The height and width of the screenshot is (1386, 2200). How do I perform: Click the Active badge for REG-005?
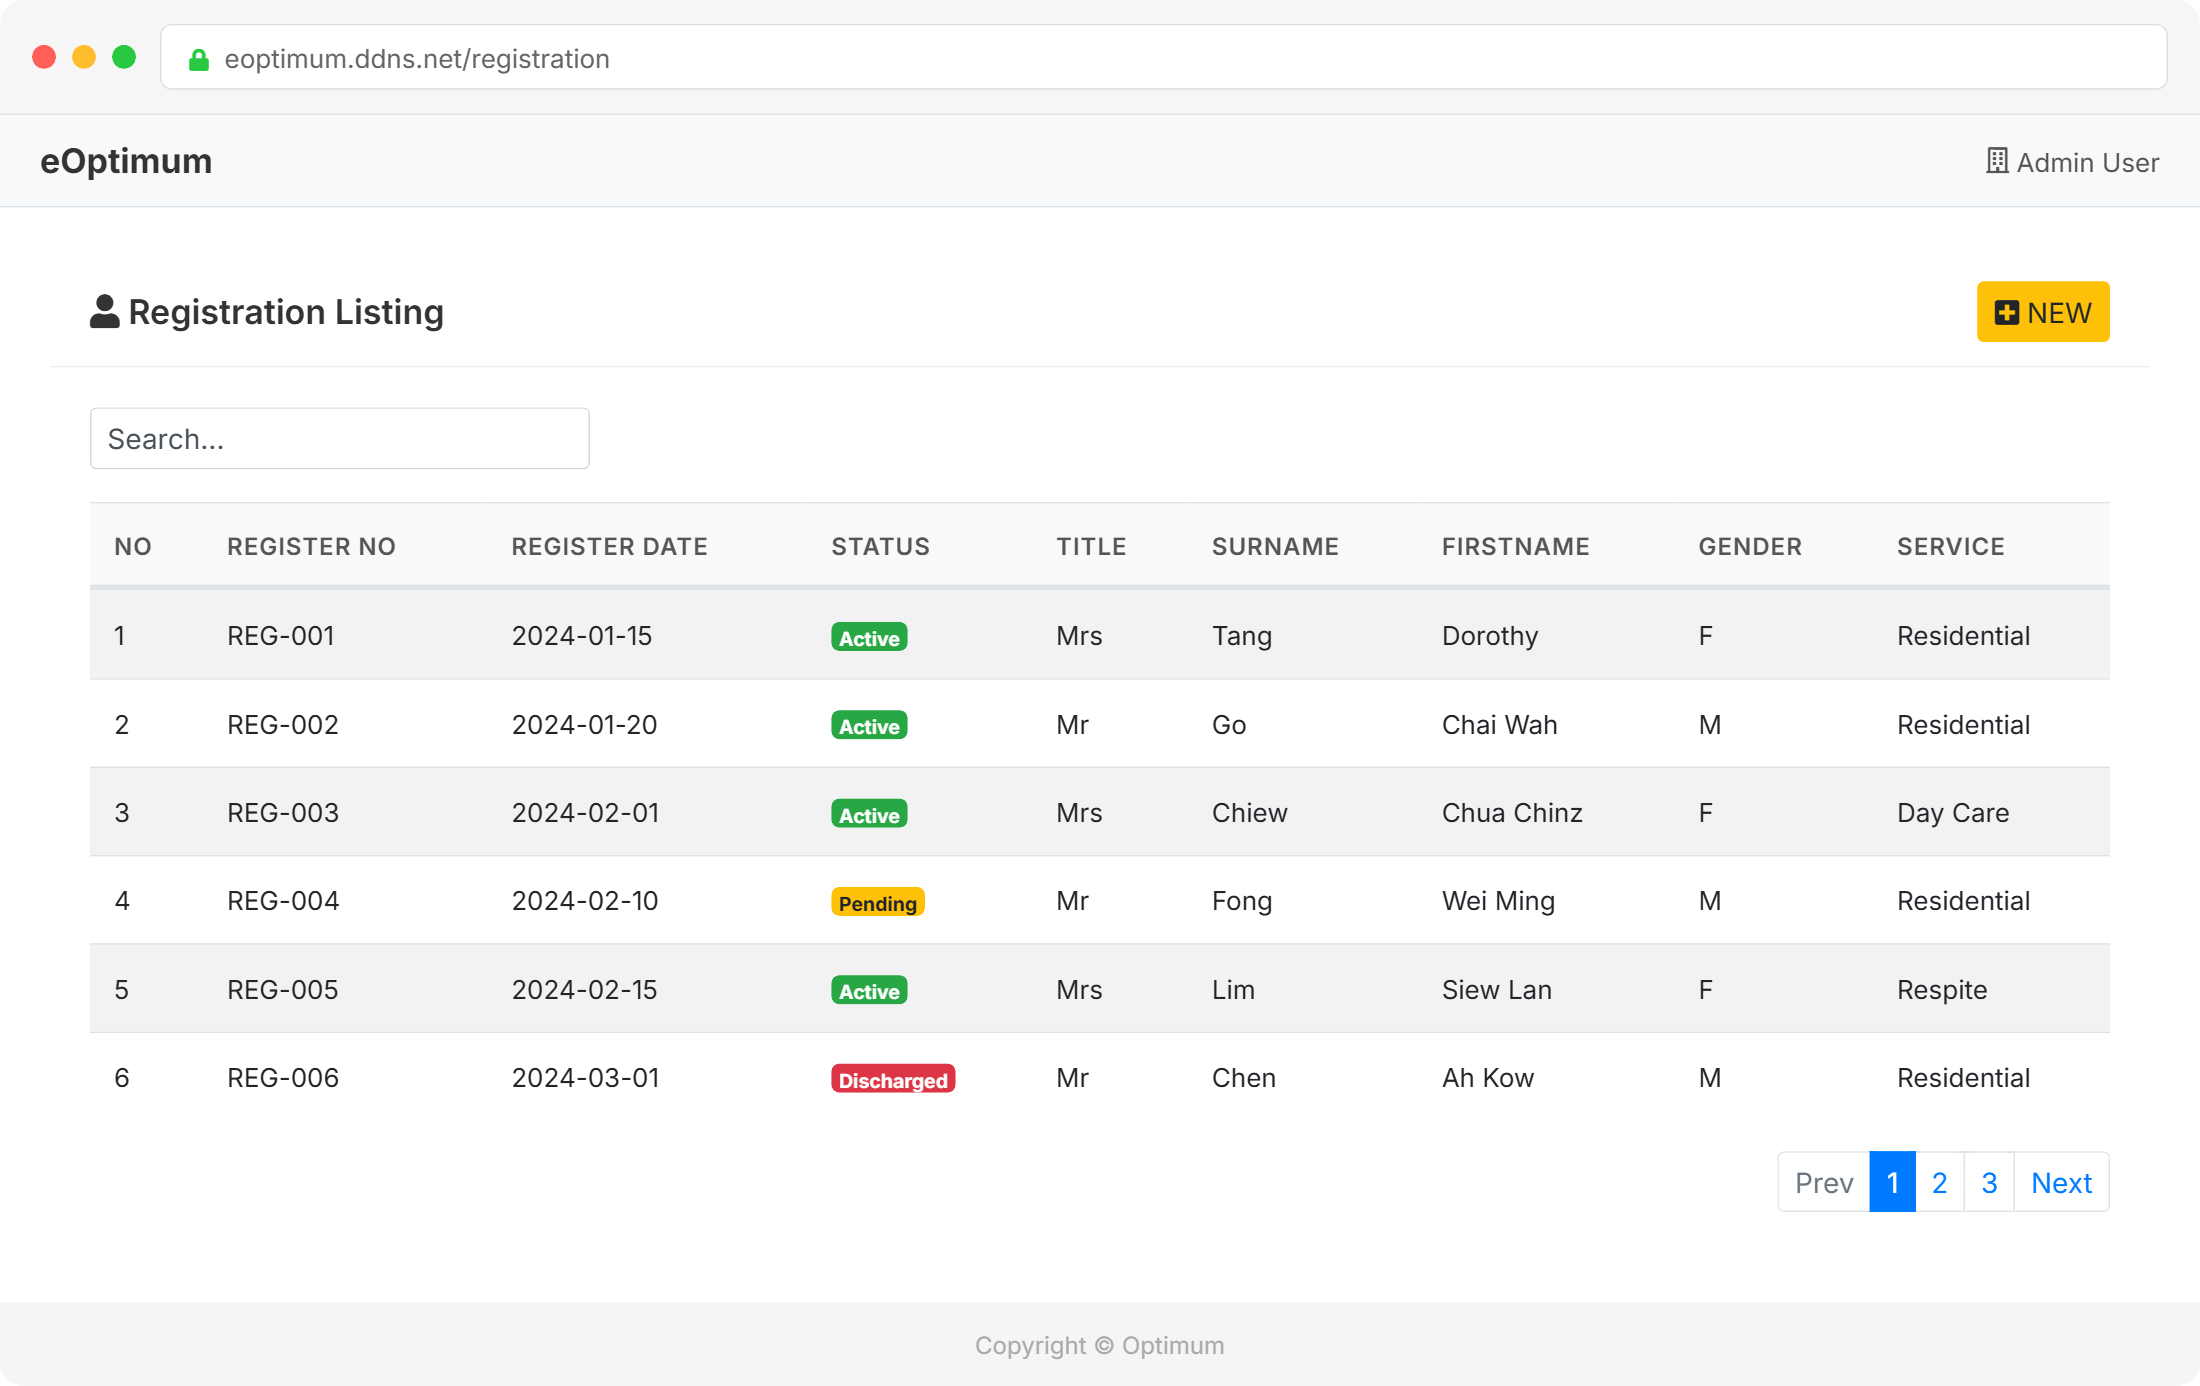(x=868, y=990)
